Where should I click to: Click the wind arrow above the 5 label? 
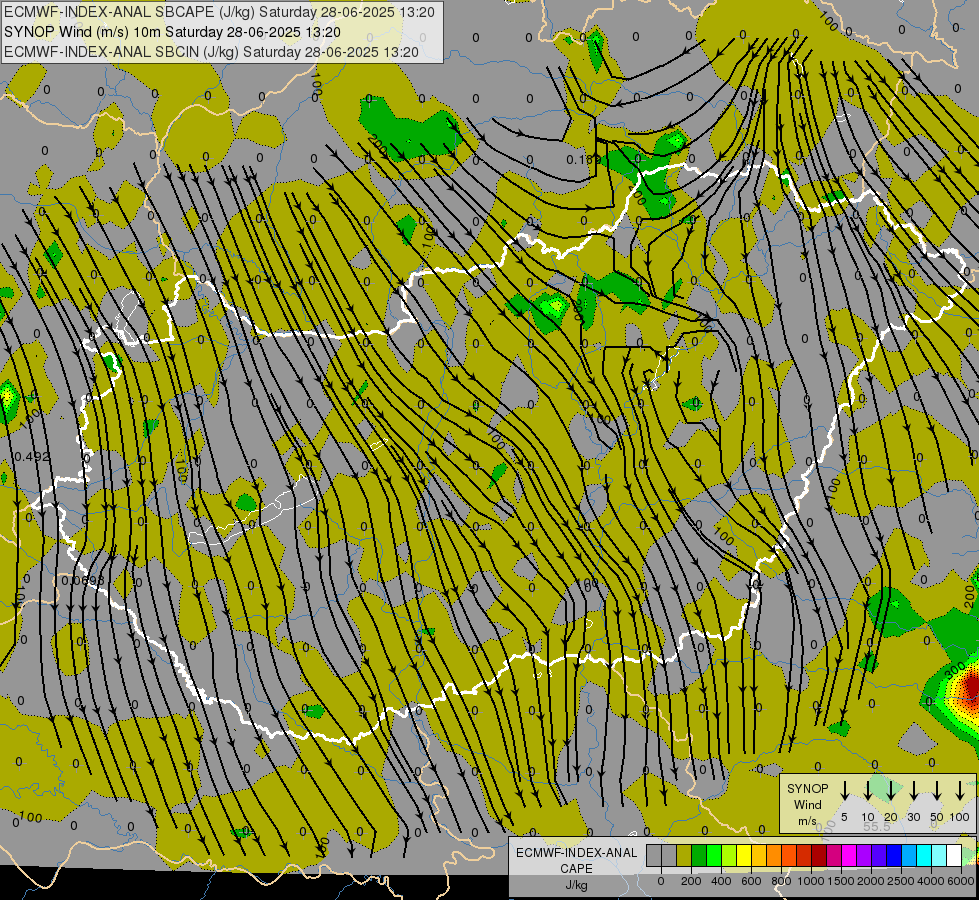point(844,791)
